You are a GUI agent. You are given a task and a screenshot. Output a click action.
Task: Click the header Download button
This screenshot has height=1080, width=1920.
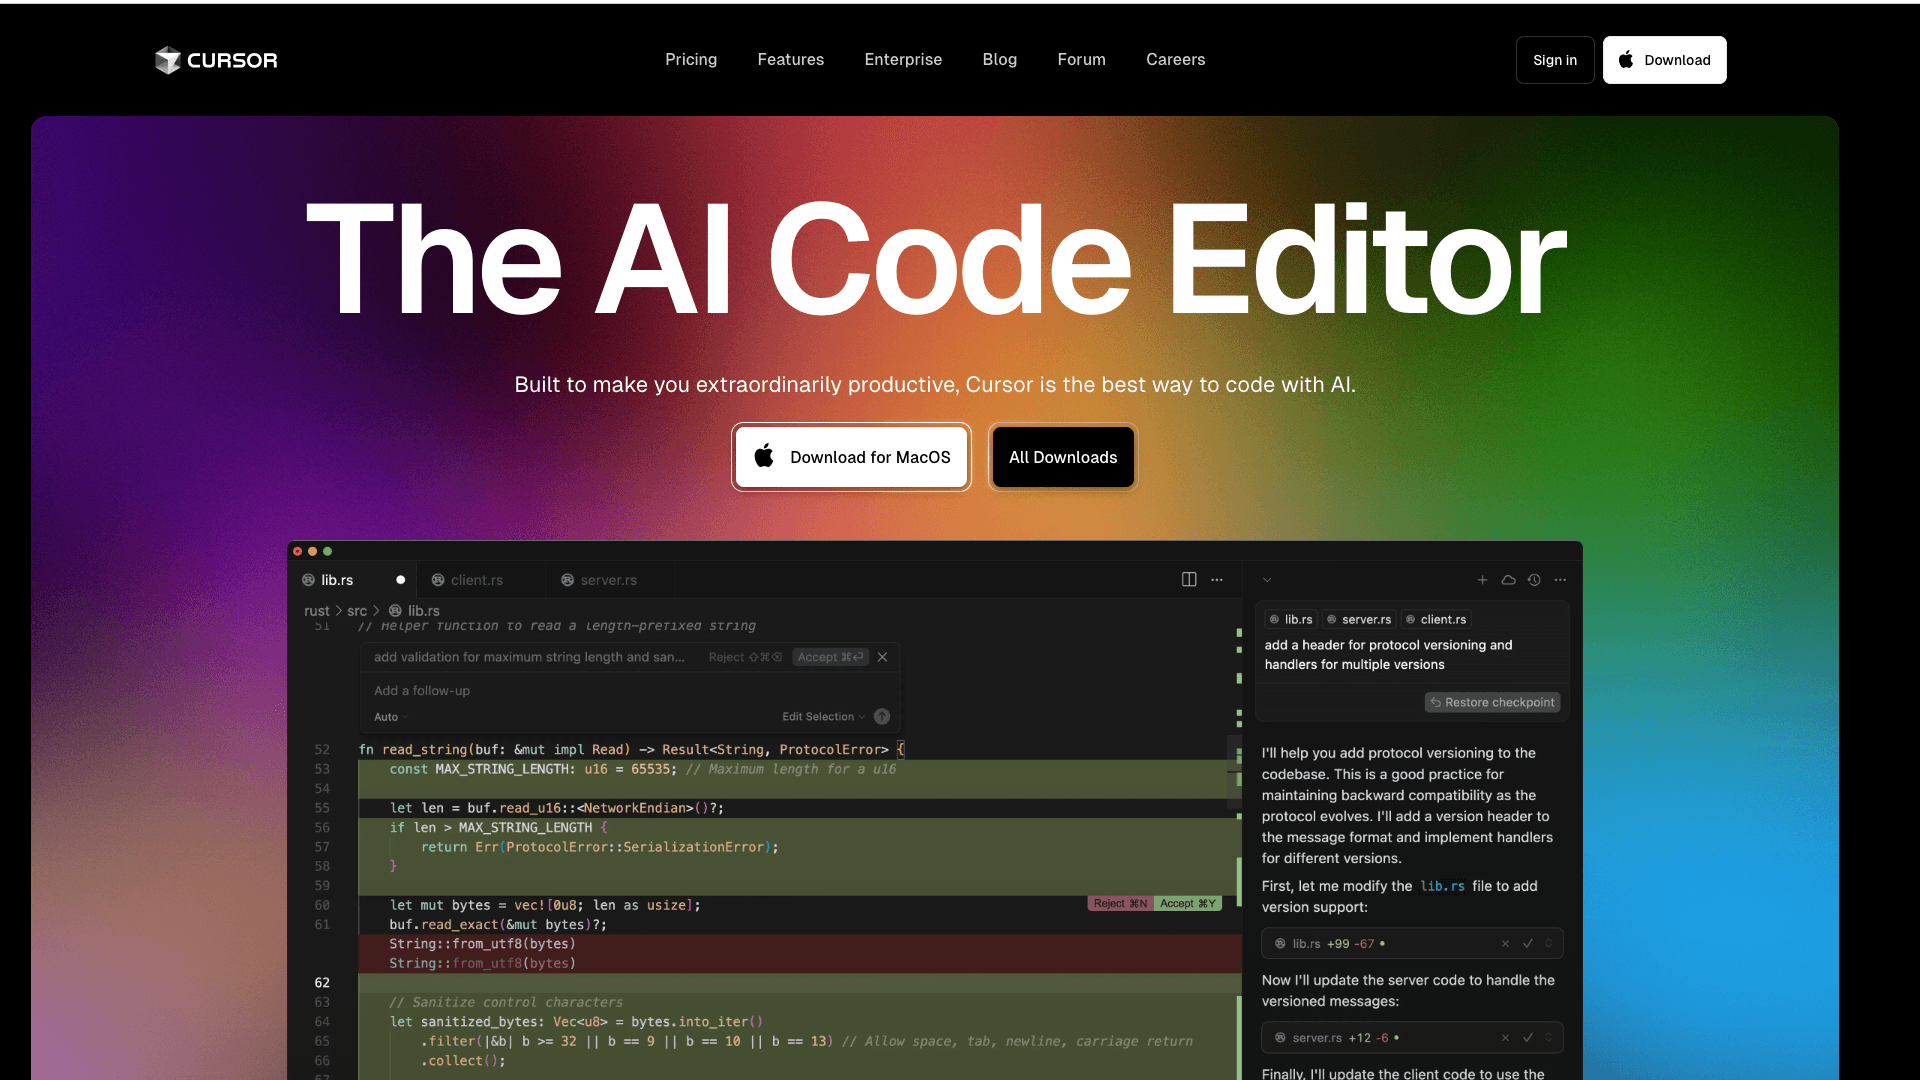point(1664,60)
